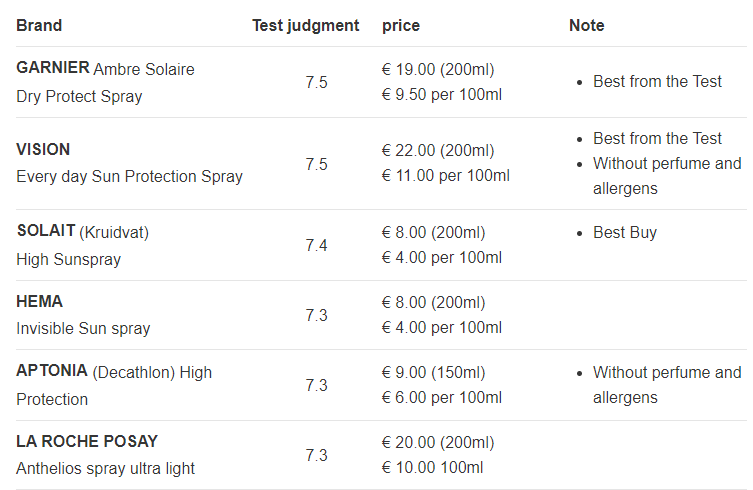Click SOLAIT's 7.4 test score
Viewport: 753px width, 490px height.
pos(316,245)
